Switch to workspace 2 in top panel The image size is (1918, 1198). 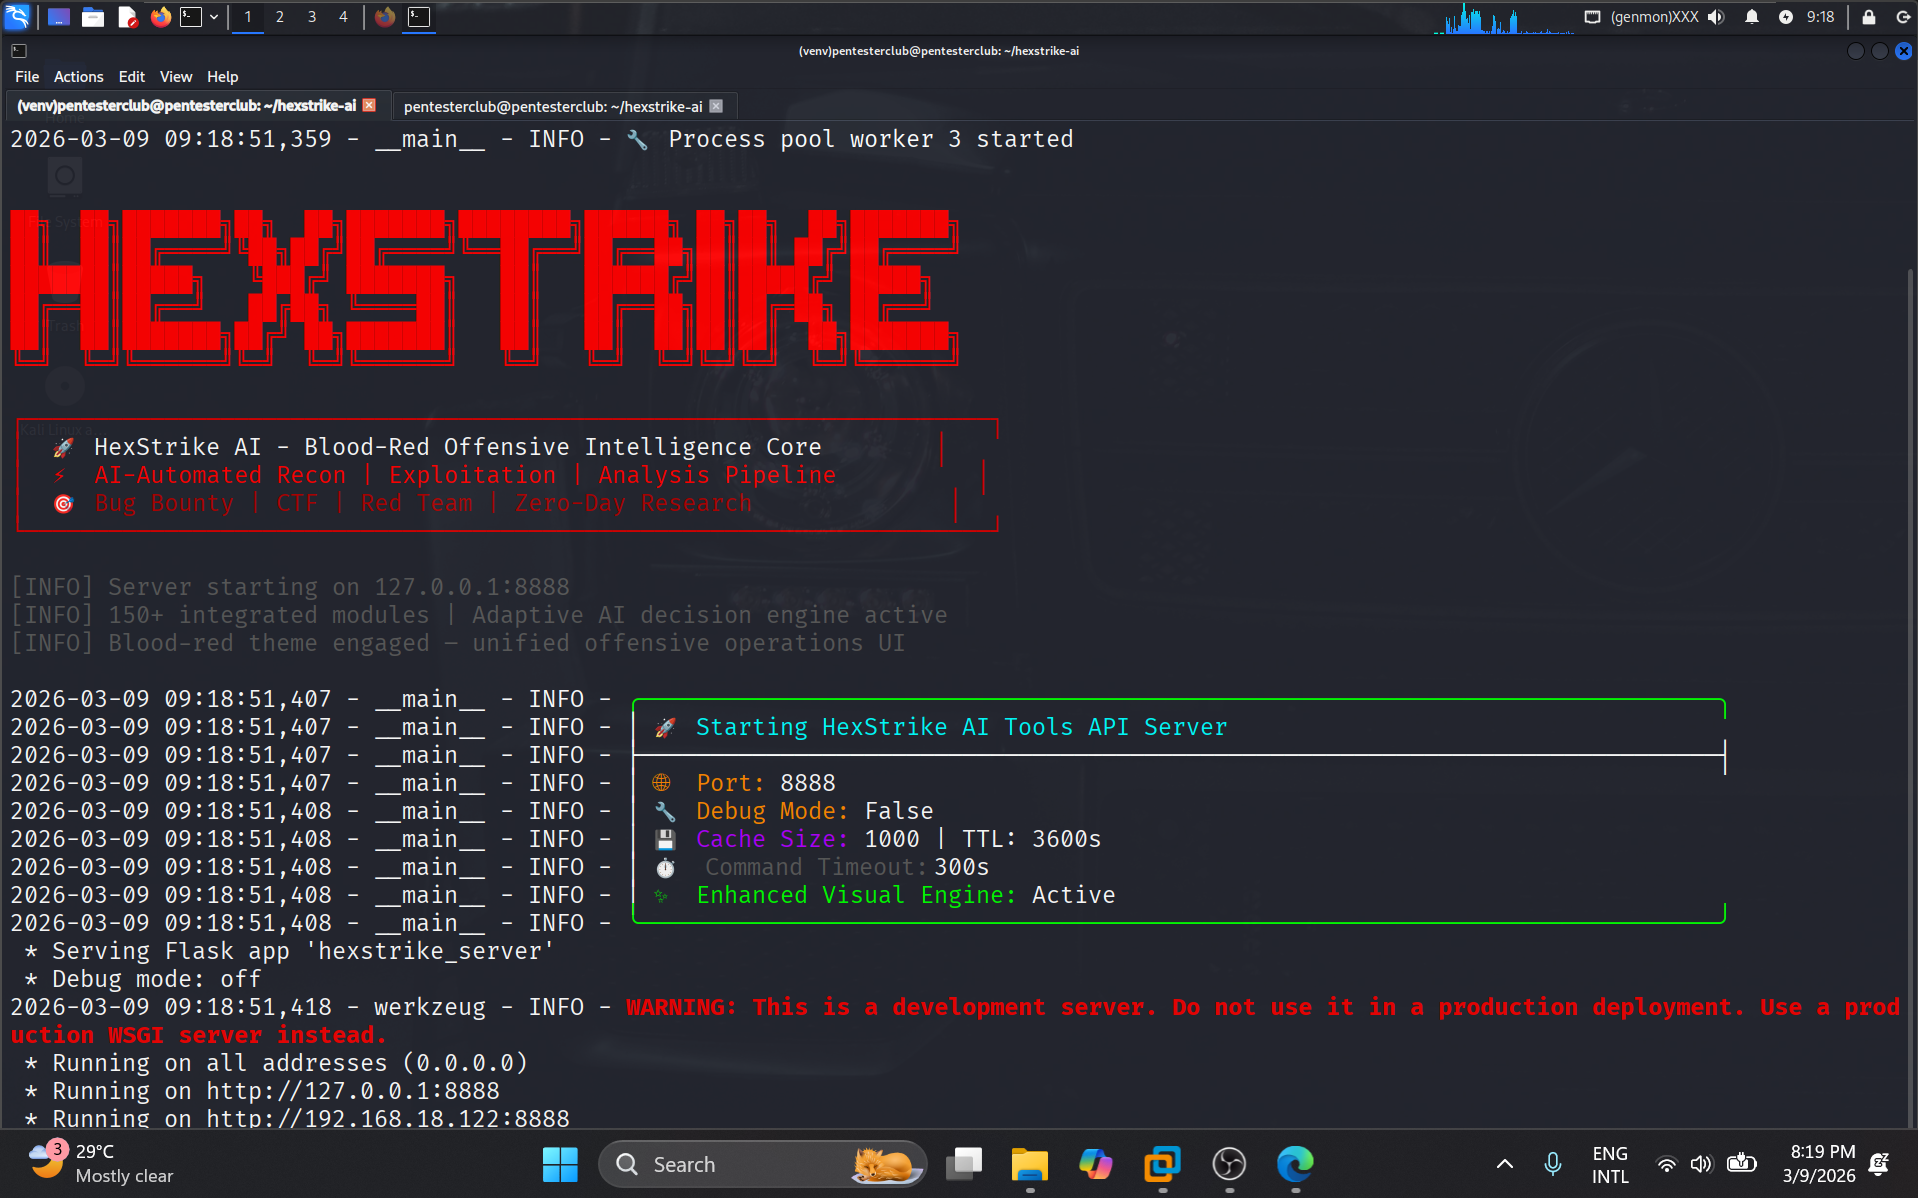(279, 17)
